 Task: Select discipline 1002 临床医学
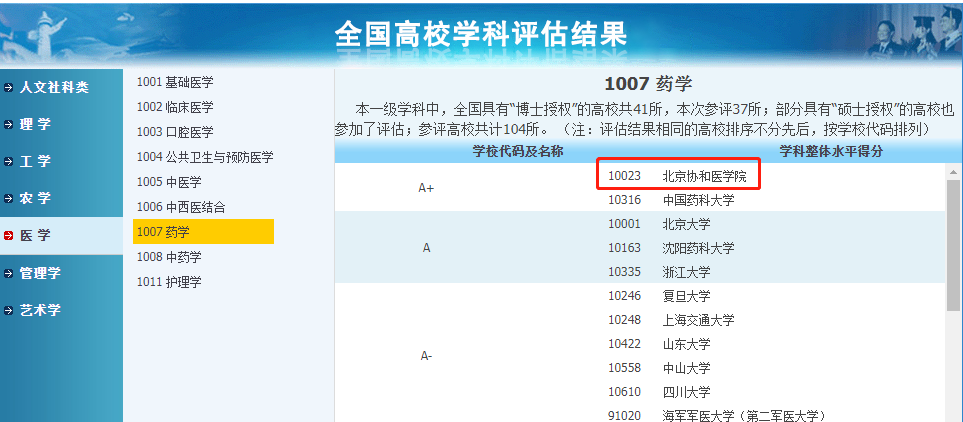(x=175, y=107)
